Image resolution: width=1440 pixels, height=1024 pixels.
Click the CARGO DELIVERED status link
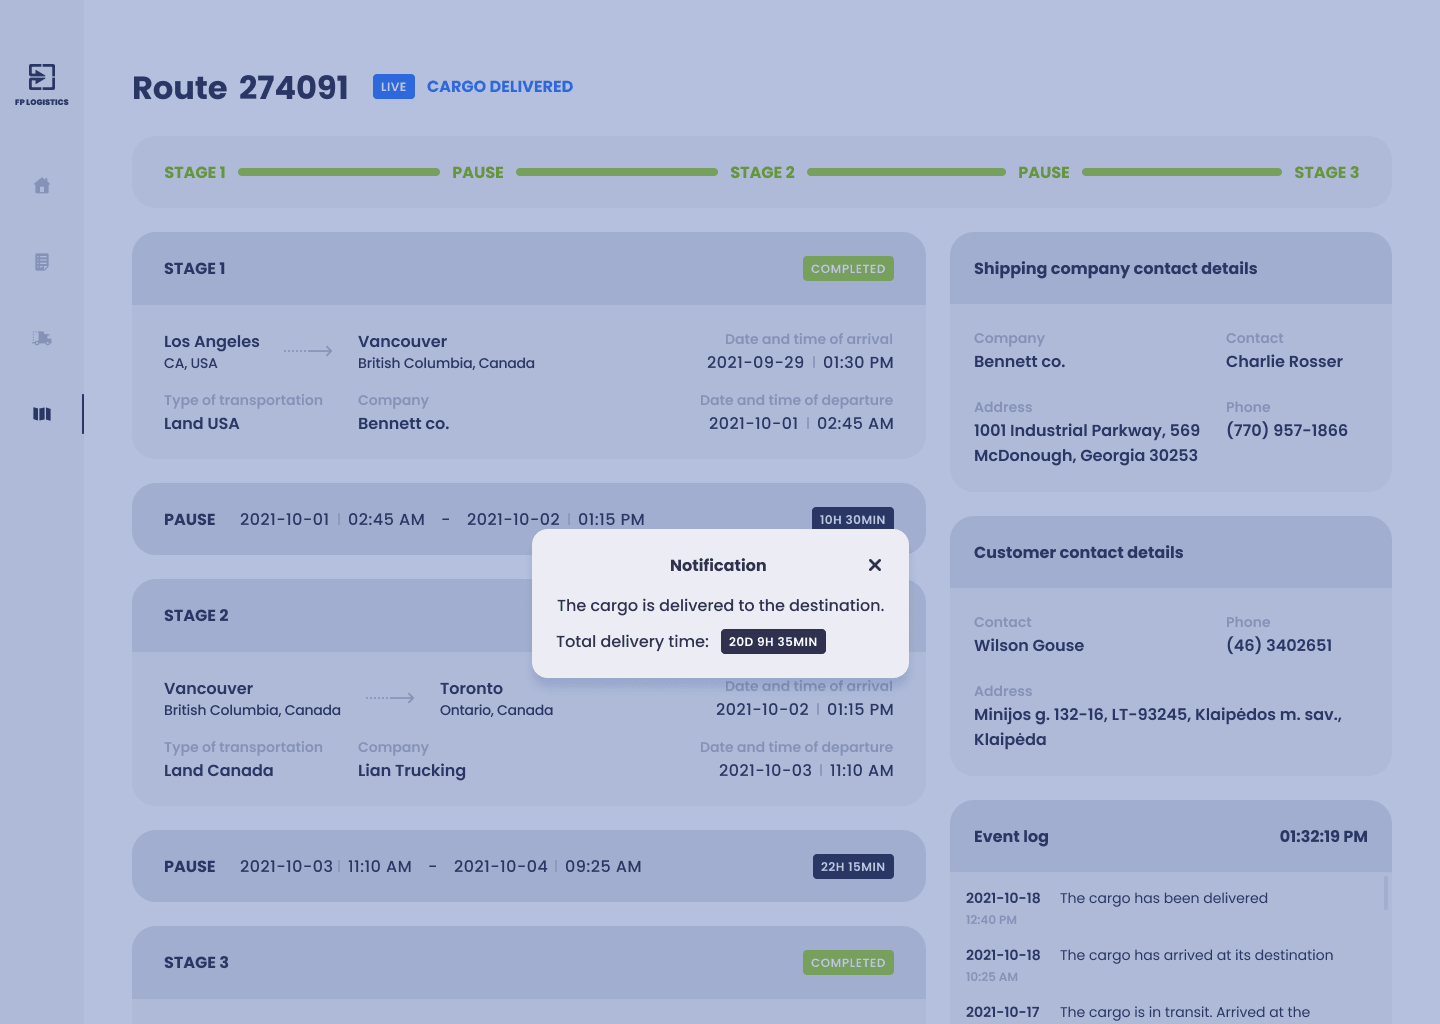tap(500, 87)
